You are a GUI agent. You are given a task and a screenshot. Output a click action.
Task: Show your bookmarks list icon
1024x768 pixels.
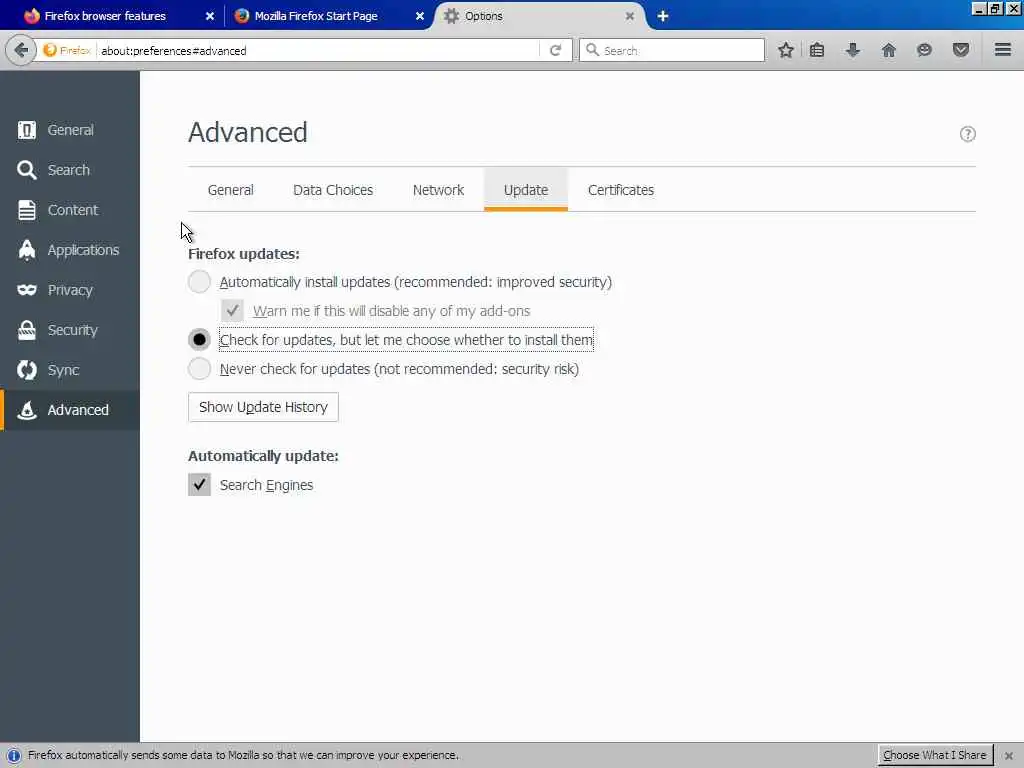(817, 50)
